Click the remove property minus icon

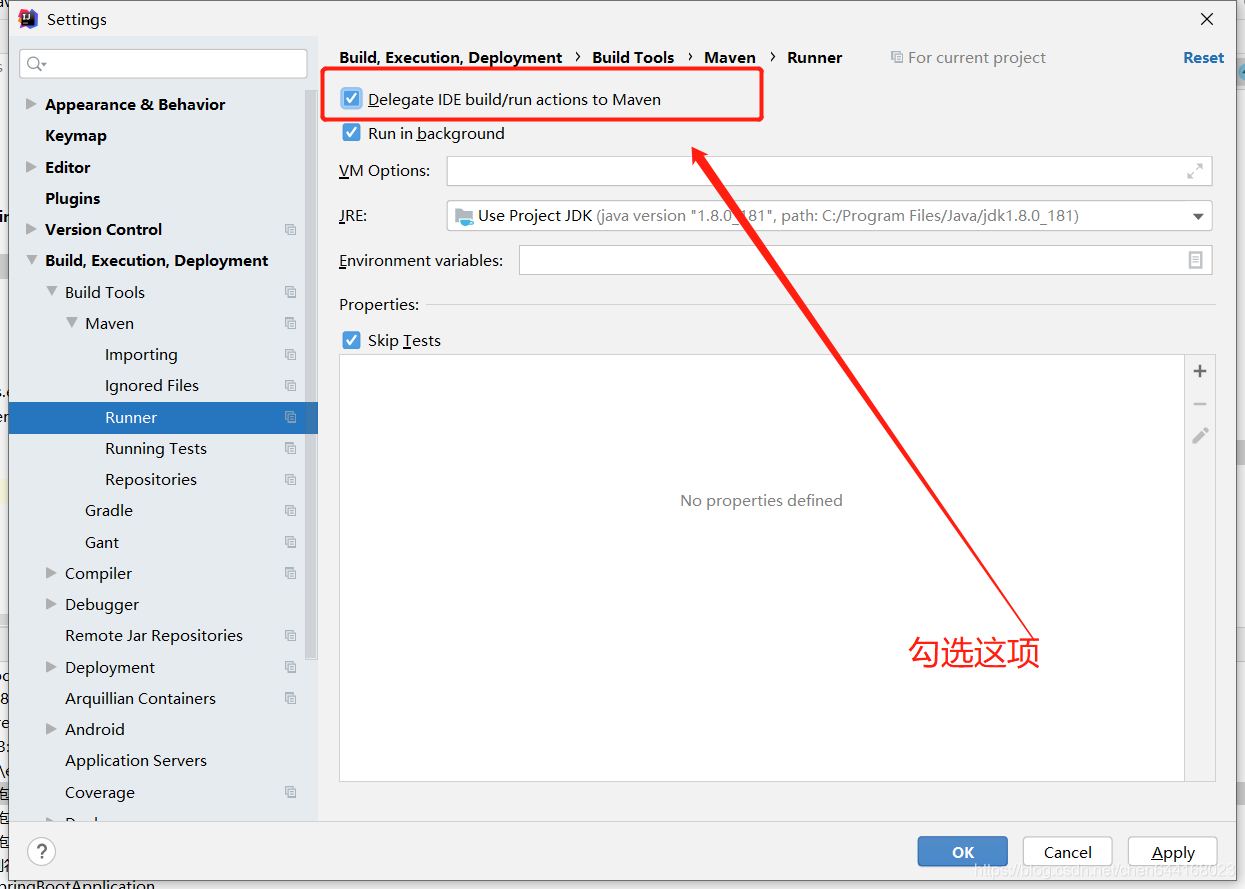(x=1200, y=404)
